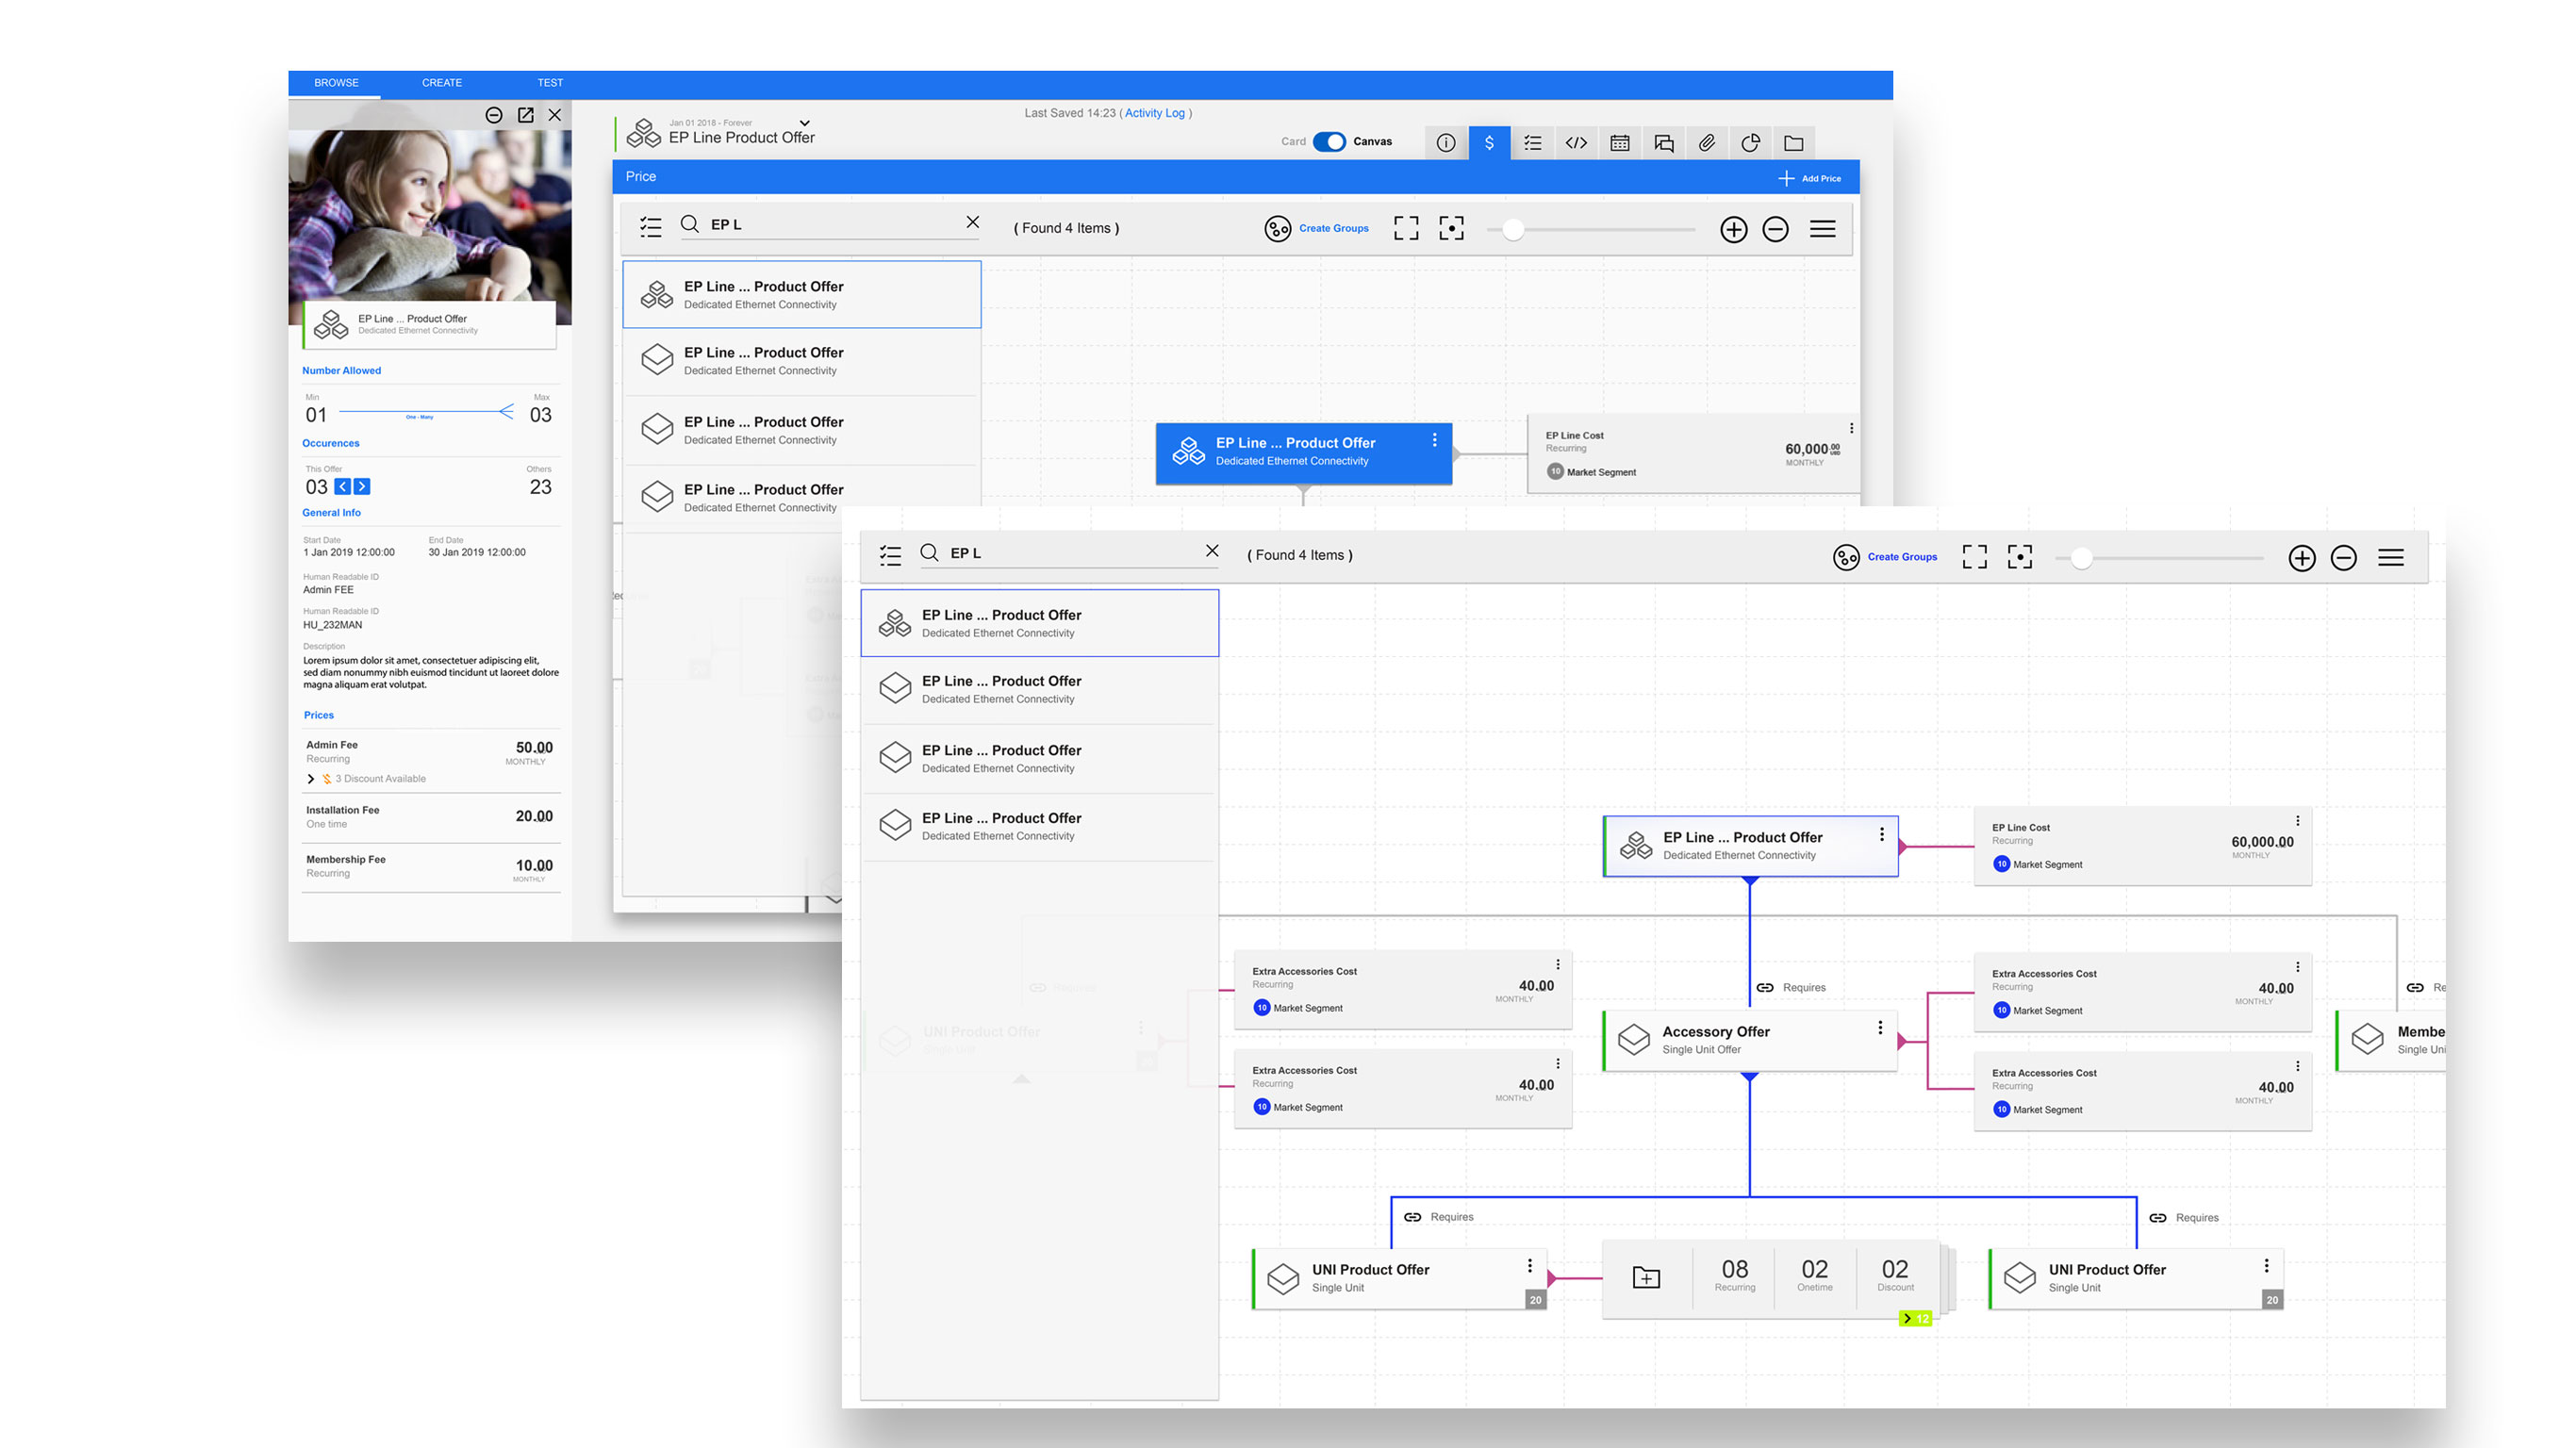Click the Add Price button
The width and height of the screenshot is (2576, 1448).
[1810, 178]
